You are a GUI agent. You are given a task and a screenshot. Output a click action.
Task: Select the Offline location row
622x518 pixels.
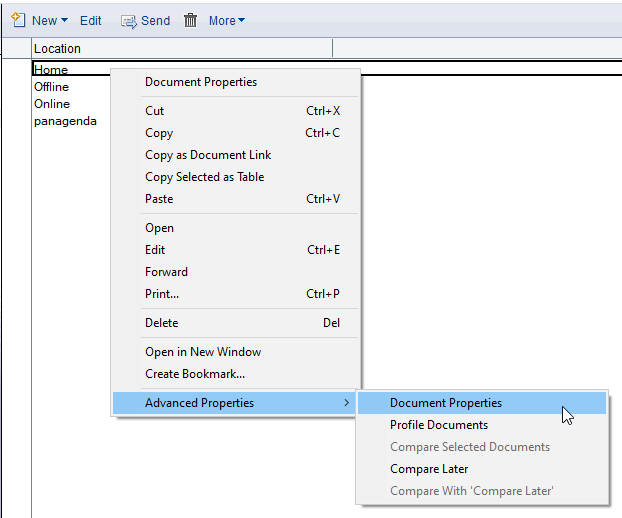pyautogui.click(x=51, y=87)
